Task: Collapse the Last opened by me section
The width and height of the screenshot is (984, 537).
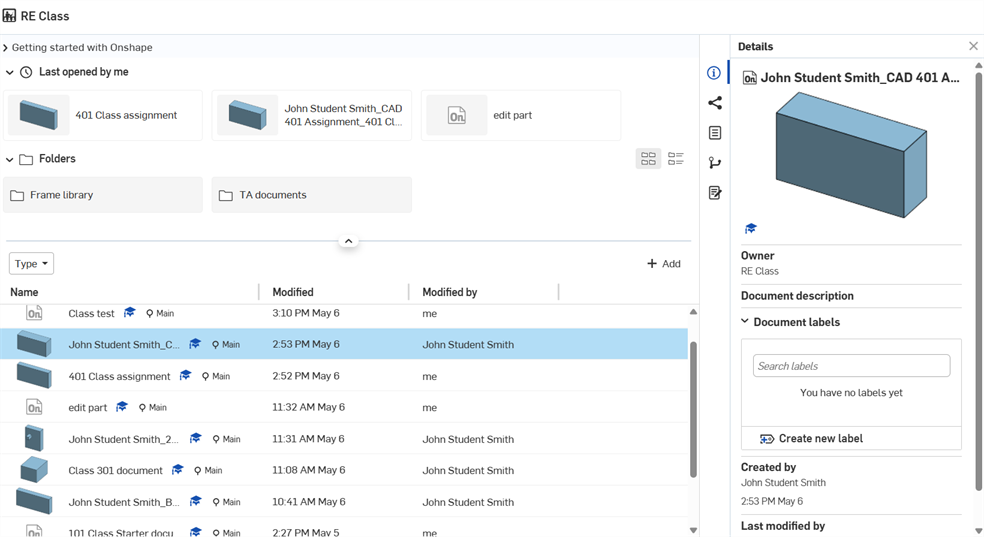Action: point(10,72)
